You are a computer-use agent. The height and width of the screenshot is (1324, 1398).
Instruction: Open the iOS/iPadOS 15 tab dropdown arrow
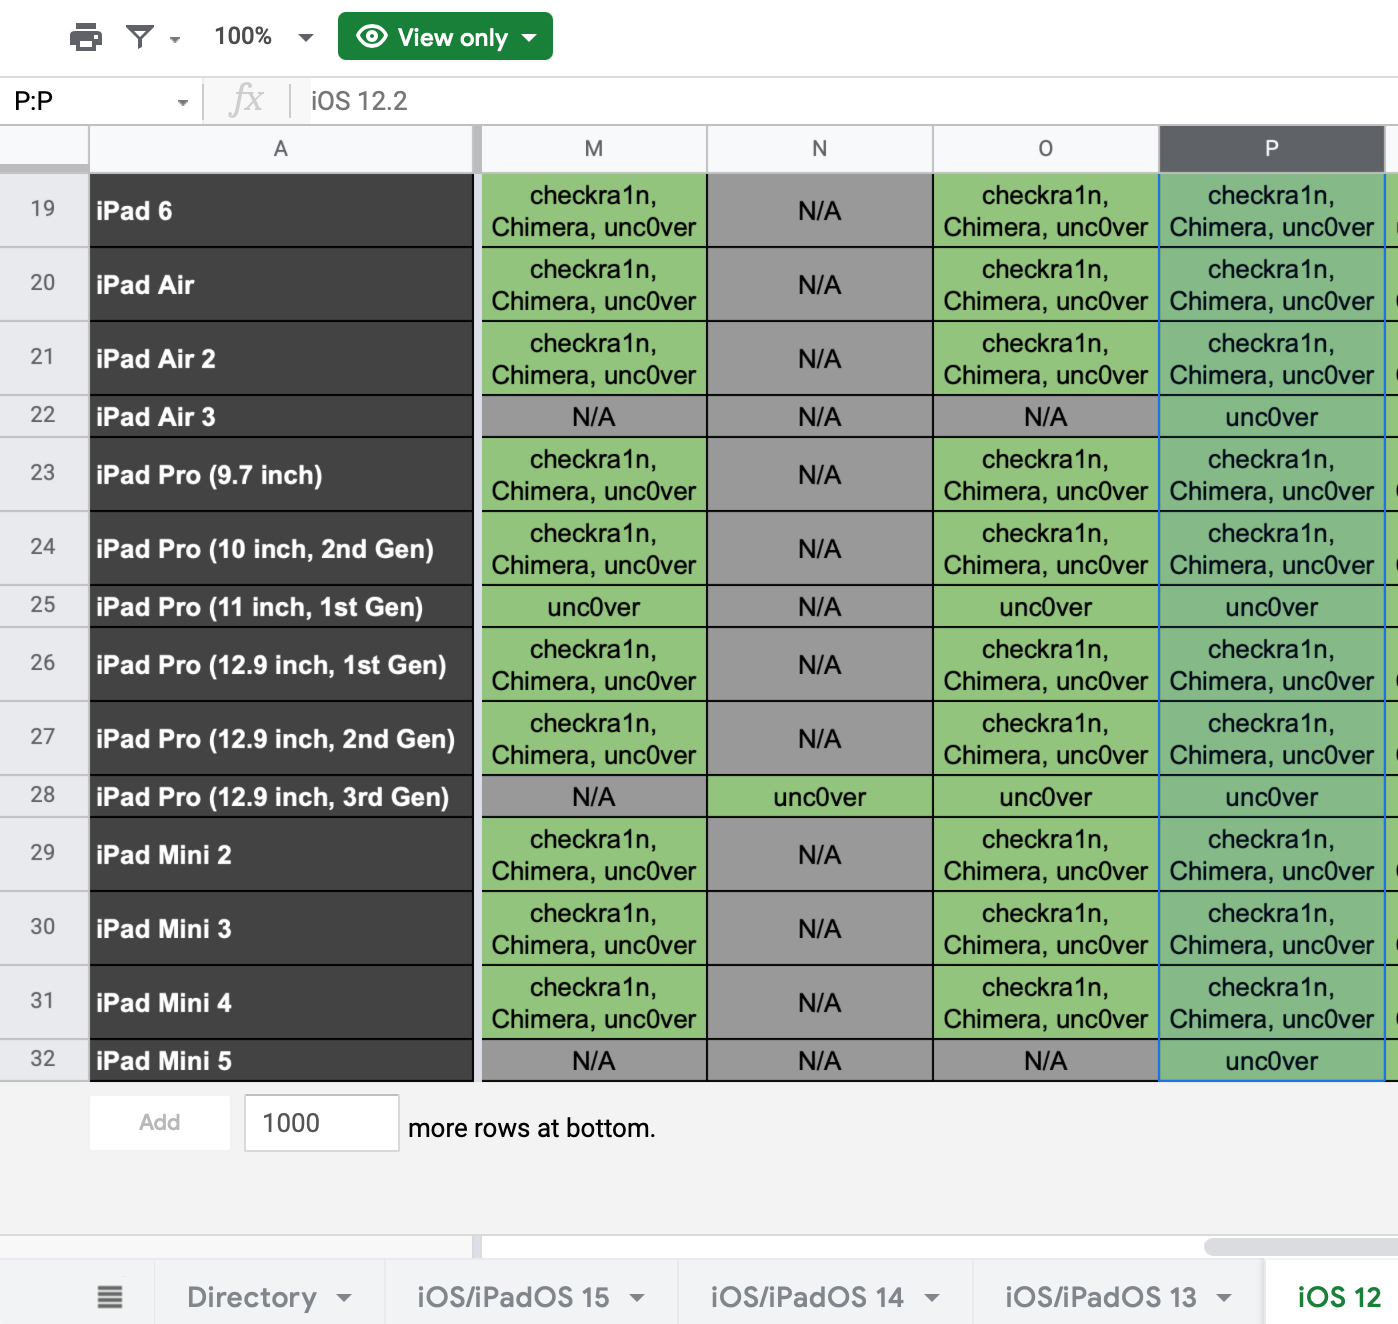(637, 1298)
